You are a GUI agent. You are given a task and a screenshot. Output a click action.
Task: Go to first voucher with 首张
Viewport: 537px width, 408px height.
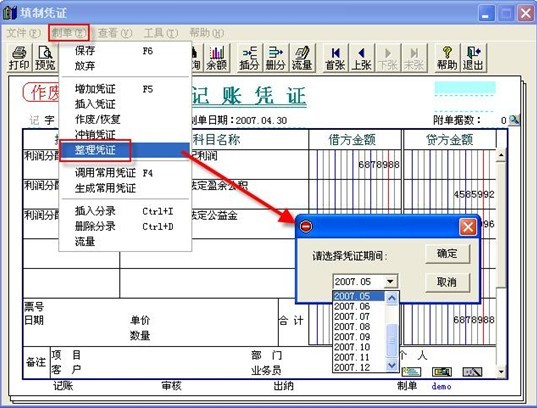coord(335,58)
